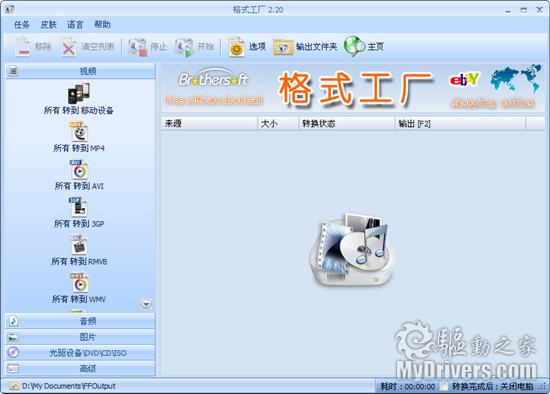Click the 所有转到移动设备 mobile device icon

[79, 94]
